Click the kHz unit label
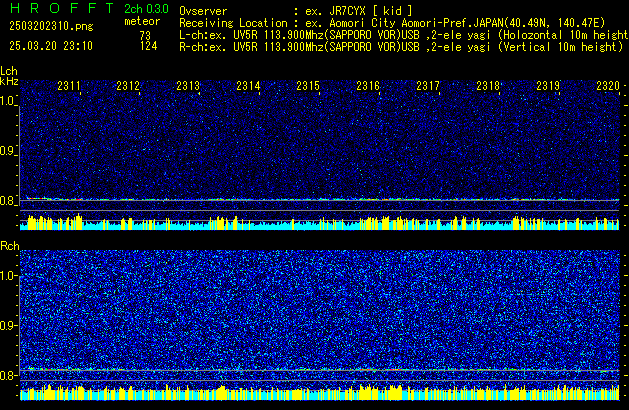The image size is (629, 410). point(9,81)
